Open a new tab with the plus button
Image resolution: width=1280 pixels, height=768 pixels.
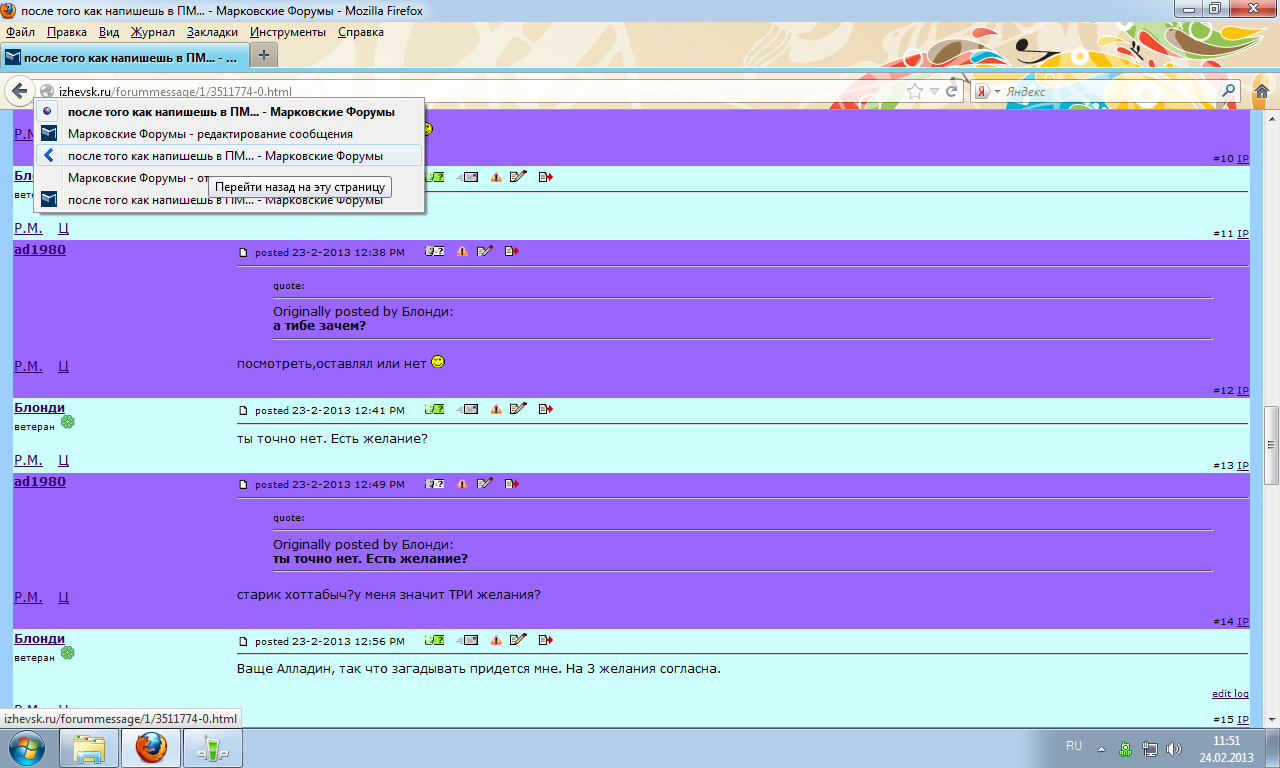click(263, 55)
